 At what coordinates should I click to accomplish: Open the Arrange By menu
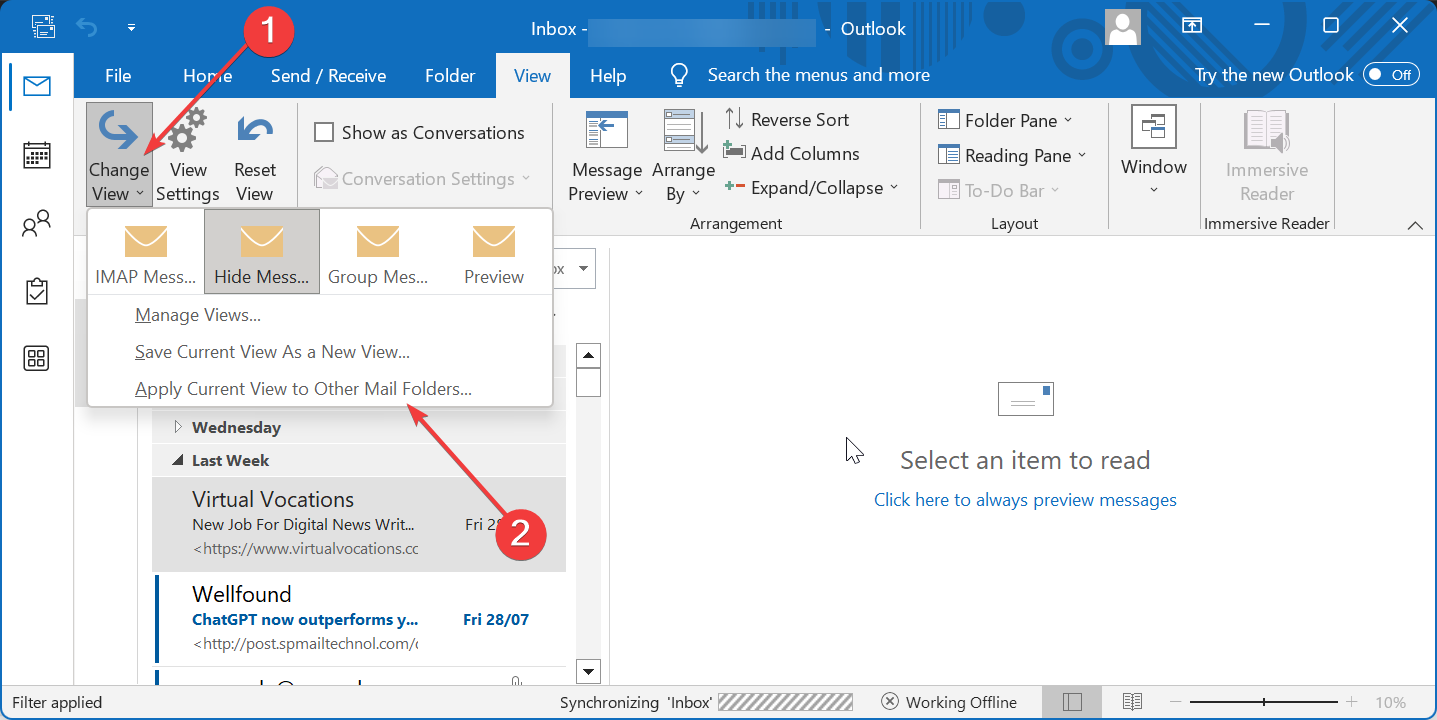click(684, 155)
